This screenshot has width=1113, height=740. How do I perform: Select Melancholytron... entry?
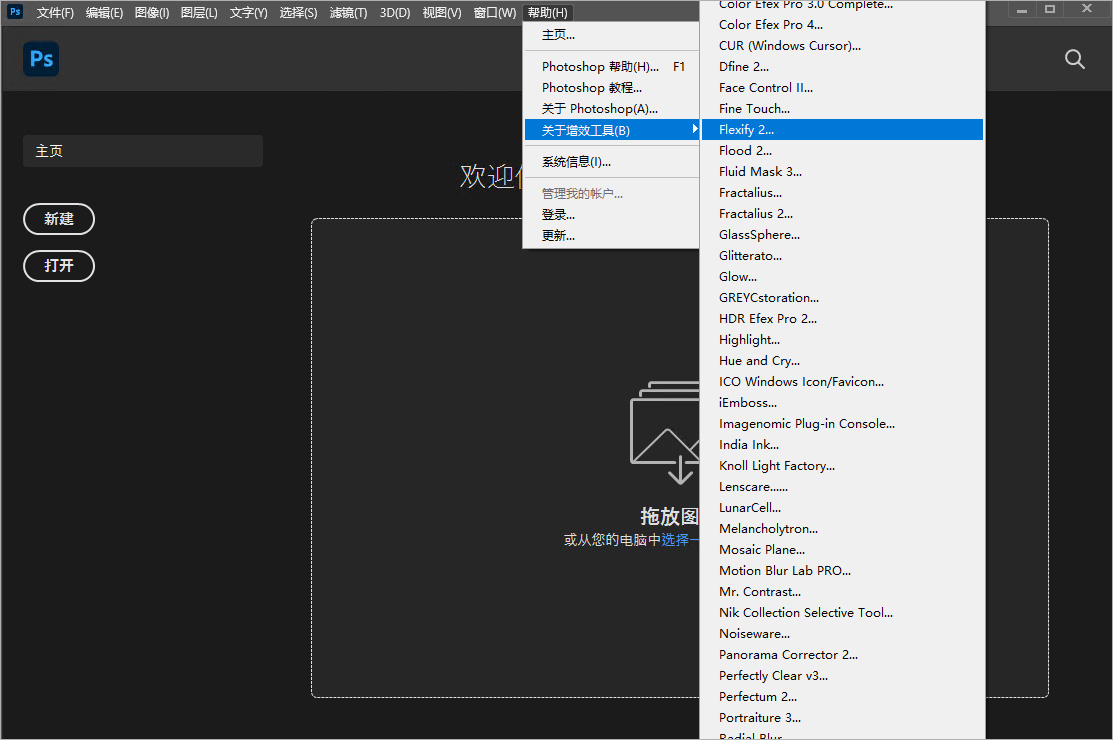[842, 529]
